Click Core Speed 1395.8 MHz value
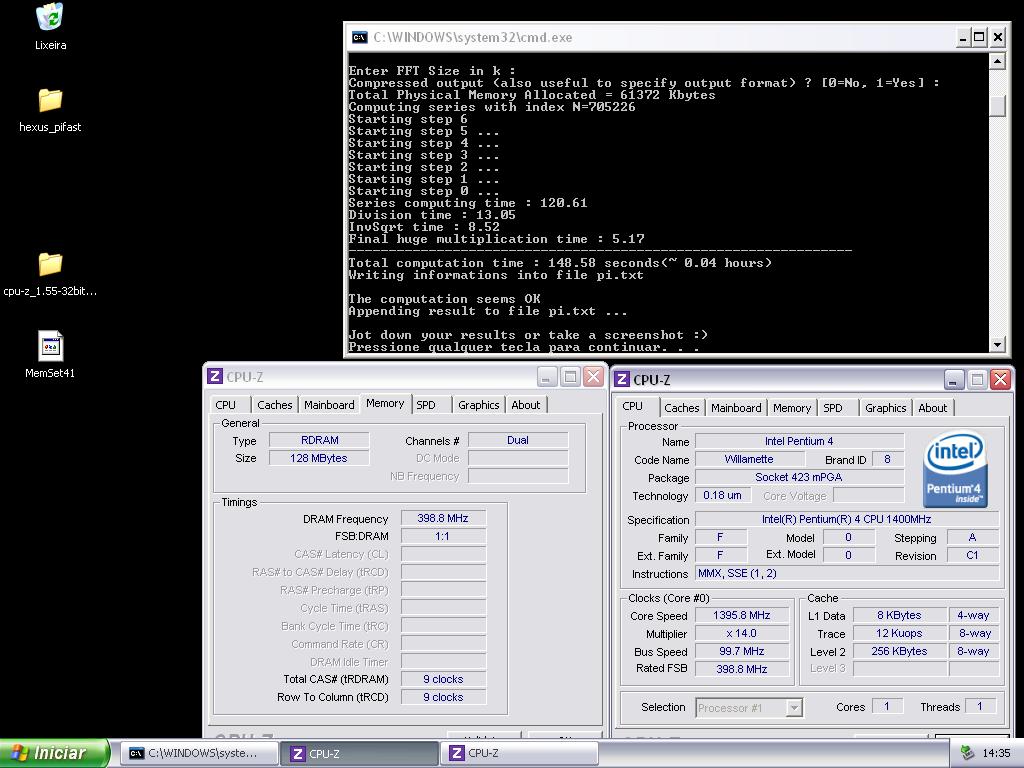1024x768 pixels. point(742,615)
